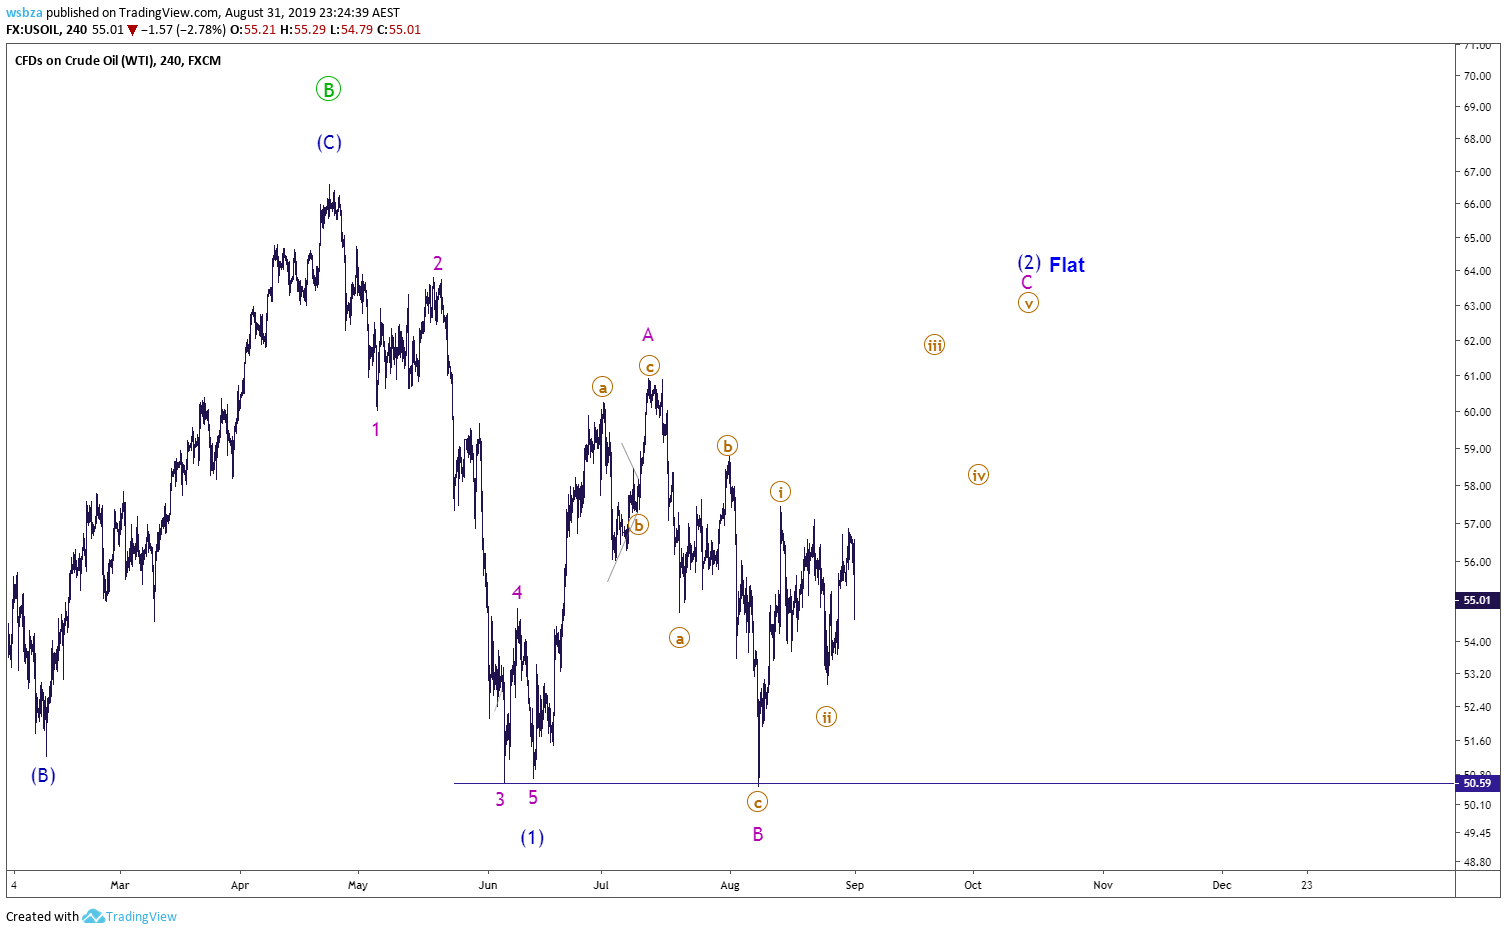Click the Jul label on time axis
The image size is (1507, 934).
coord(601,885)
